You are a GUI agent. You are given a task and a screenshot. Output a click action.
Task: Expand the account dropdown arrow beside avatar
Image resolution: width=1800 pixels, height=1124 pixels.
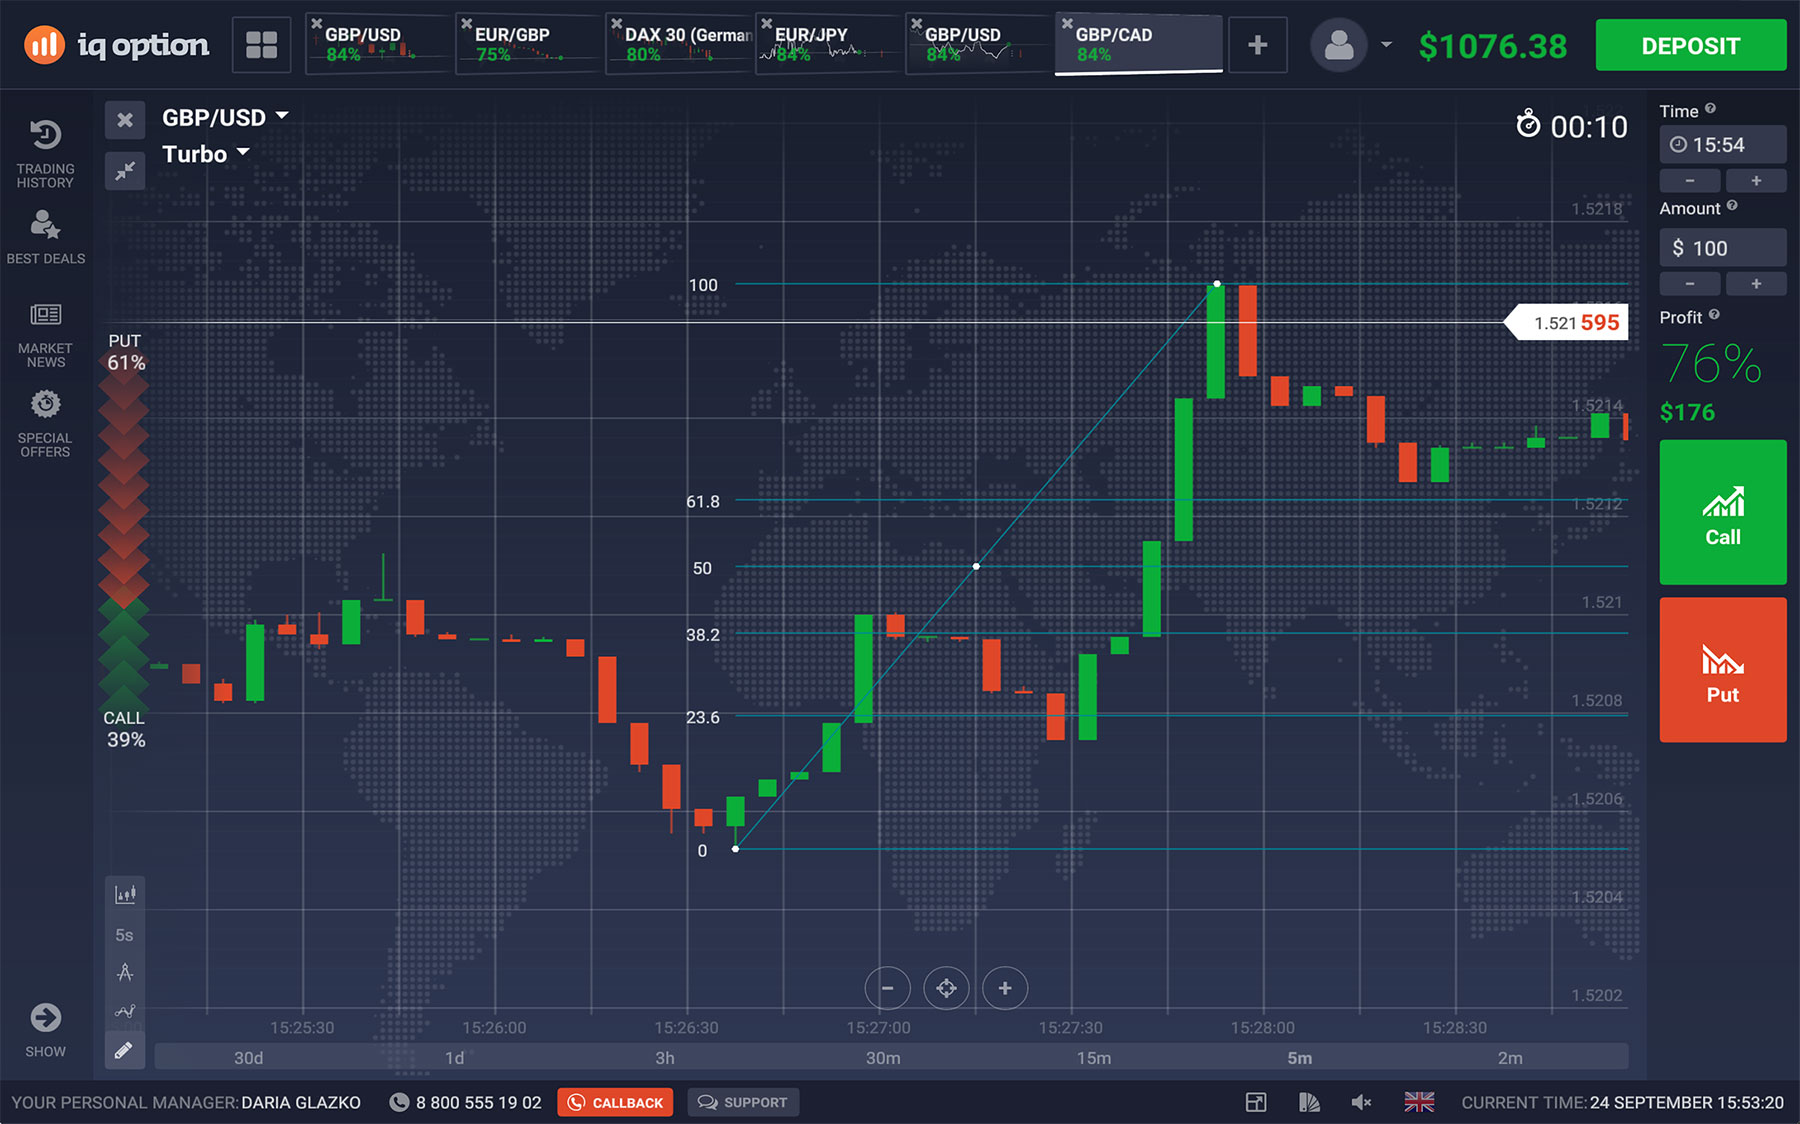click(x=1386, y=45)
